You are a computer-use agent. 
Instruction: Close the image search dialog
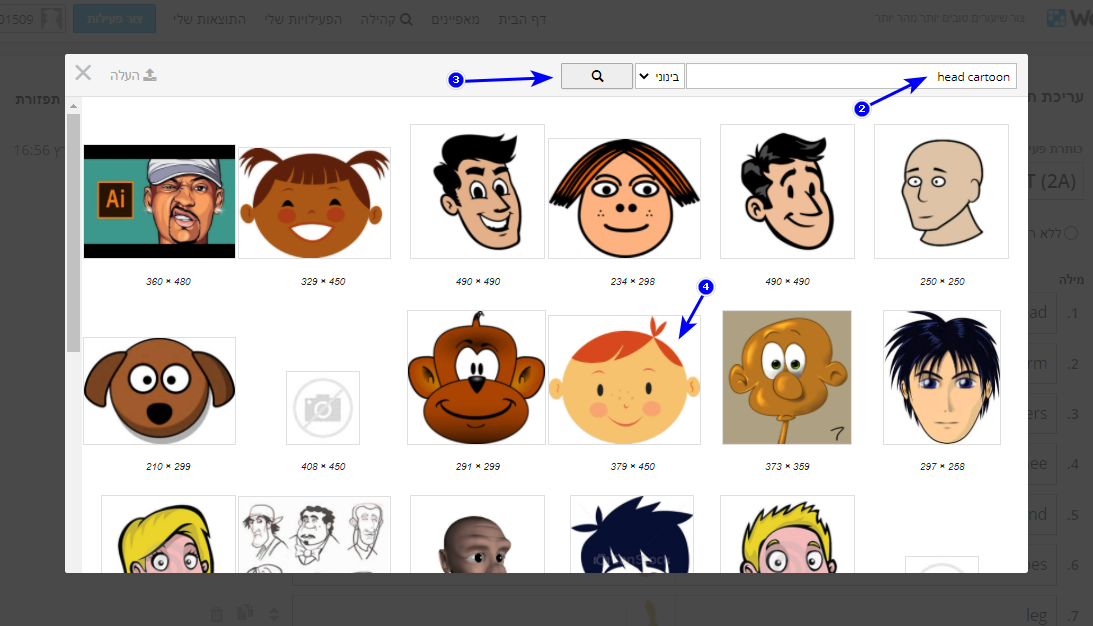tap(83, 72)
